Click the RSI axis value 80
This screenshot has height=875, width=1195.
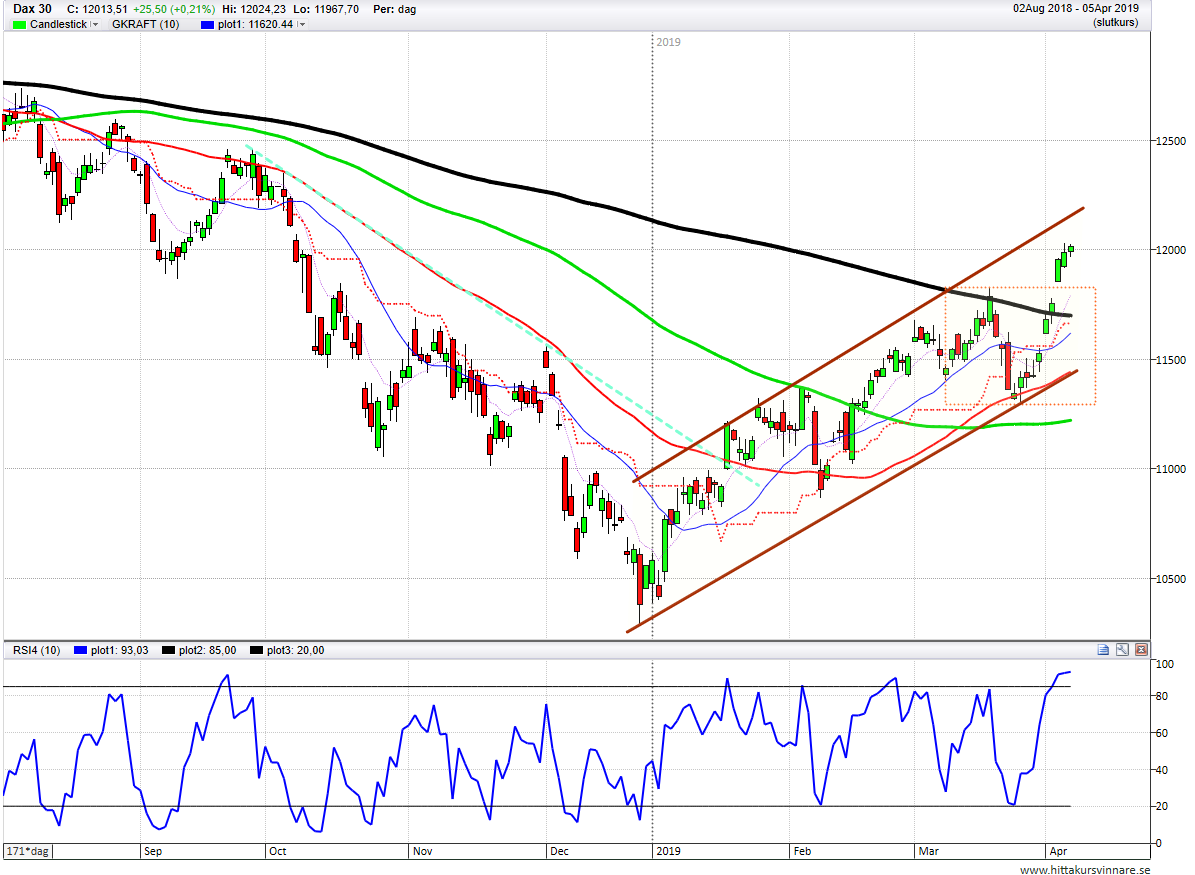coord(1161,696)
